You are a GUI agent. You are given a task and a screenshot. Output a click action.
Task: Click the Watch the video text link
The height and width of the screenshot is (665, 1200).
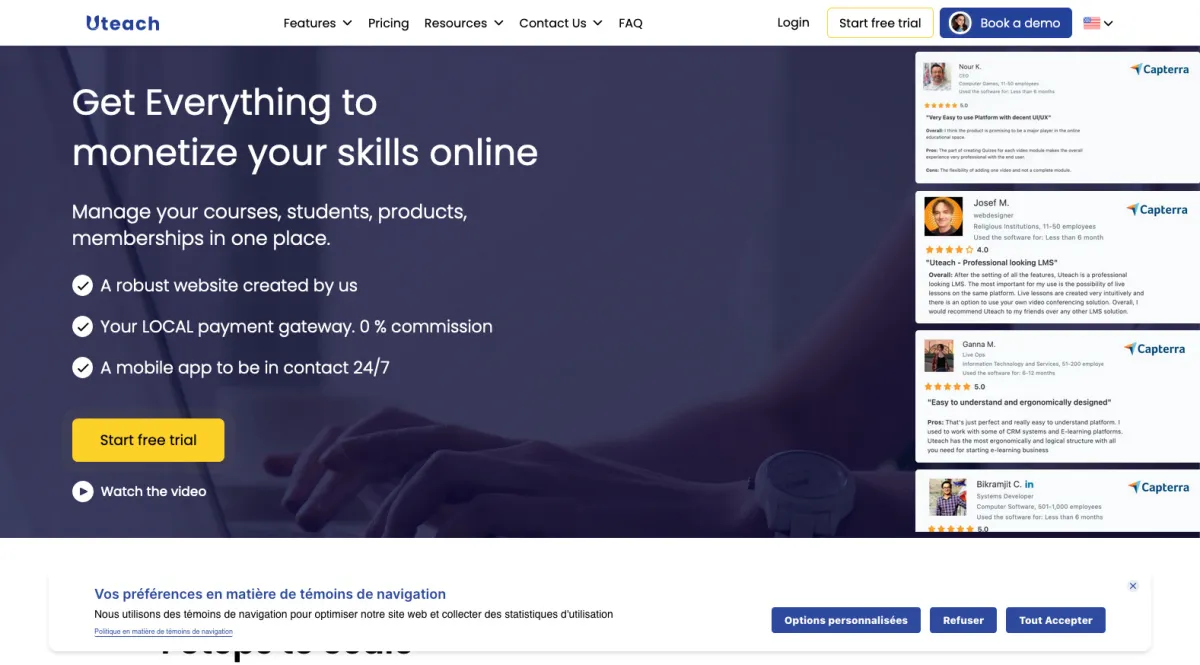click(x=153, y=491)
